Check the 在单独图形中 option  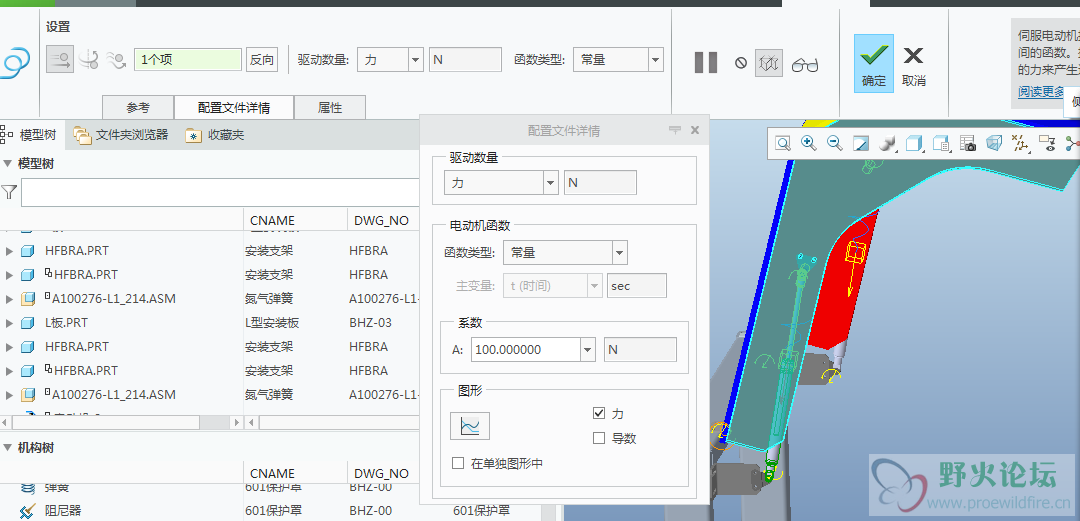(x=458, y=463)
